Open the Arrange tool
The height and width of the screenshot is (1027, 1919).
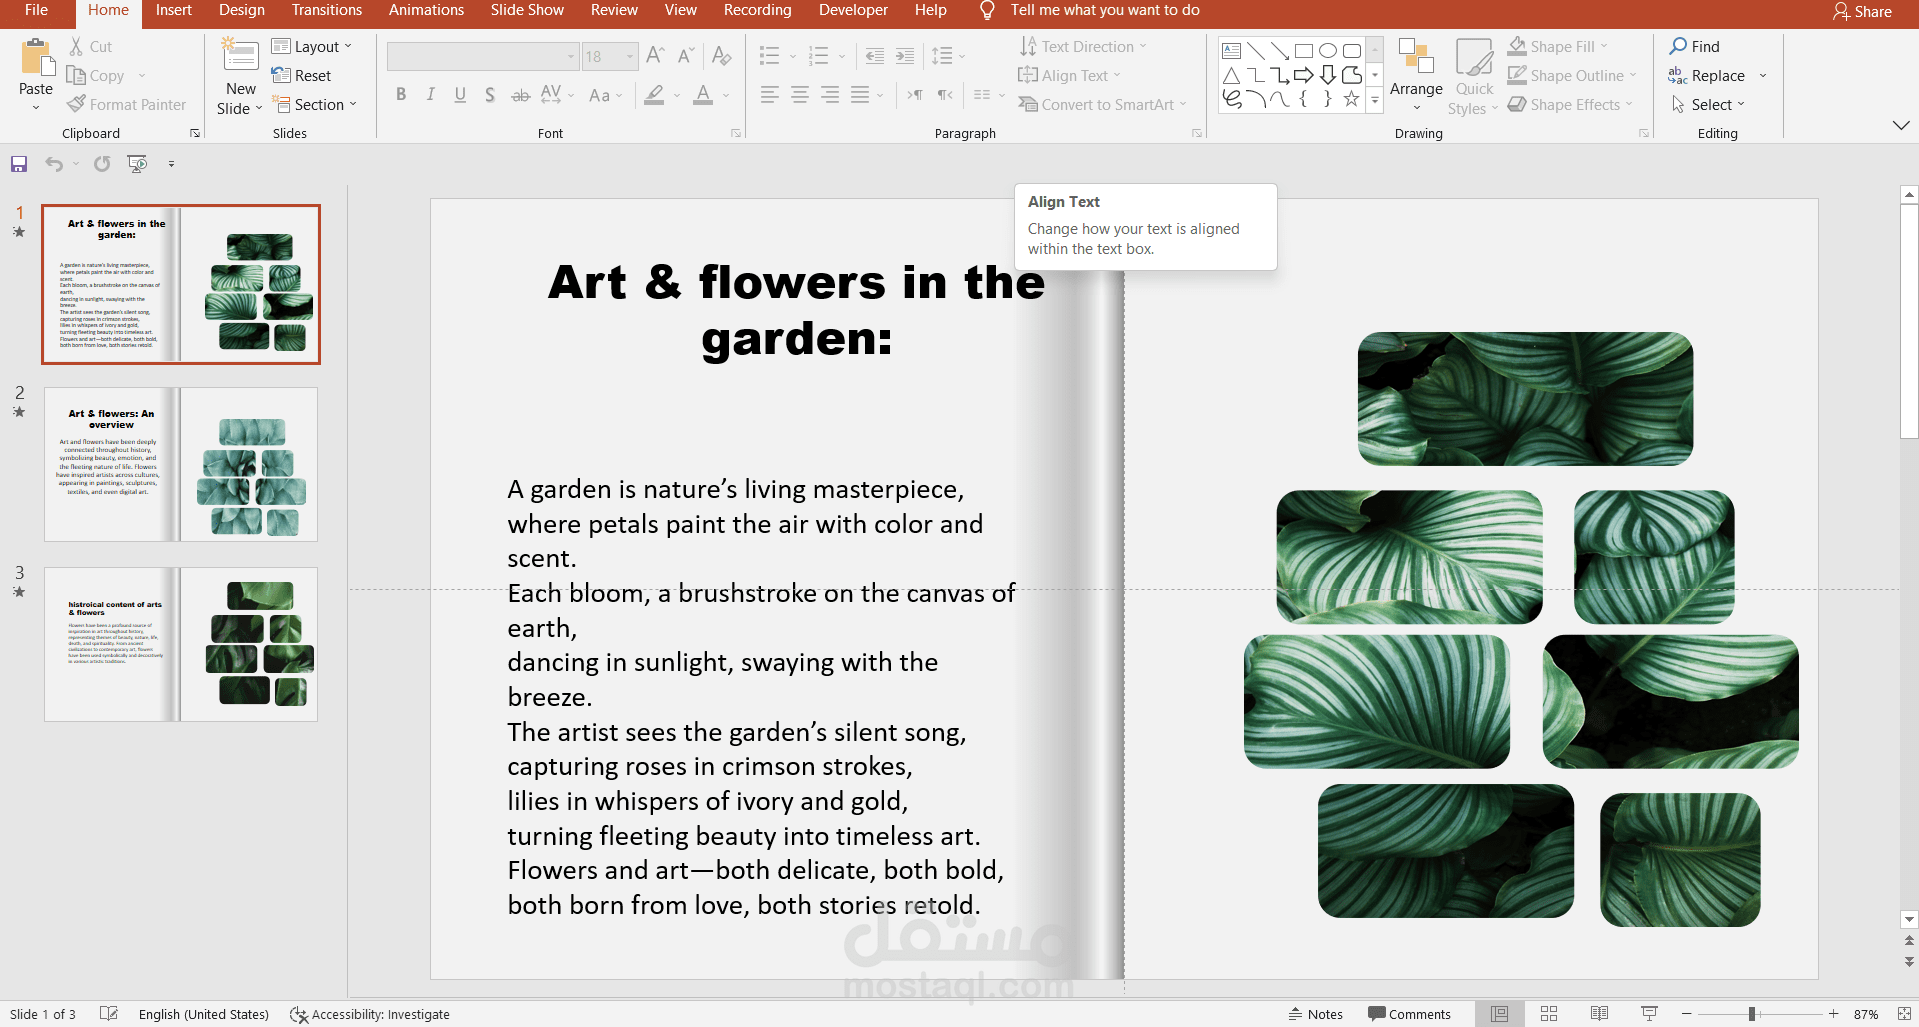(1416, 75)
